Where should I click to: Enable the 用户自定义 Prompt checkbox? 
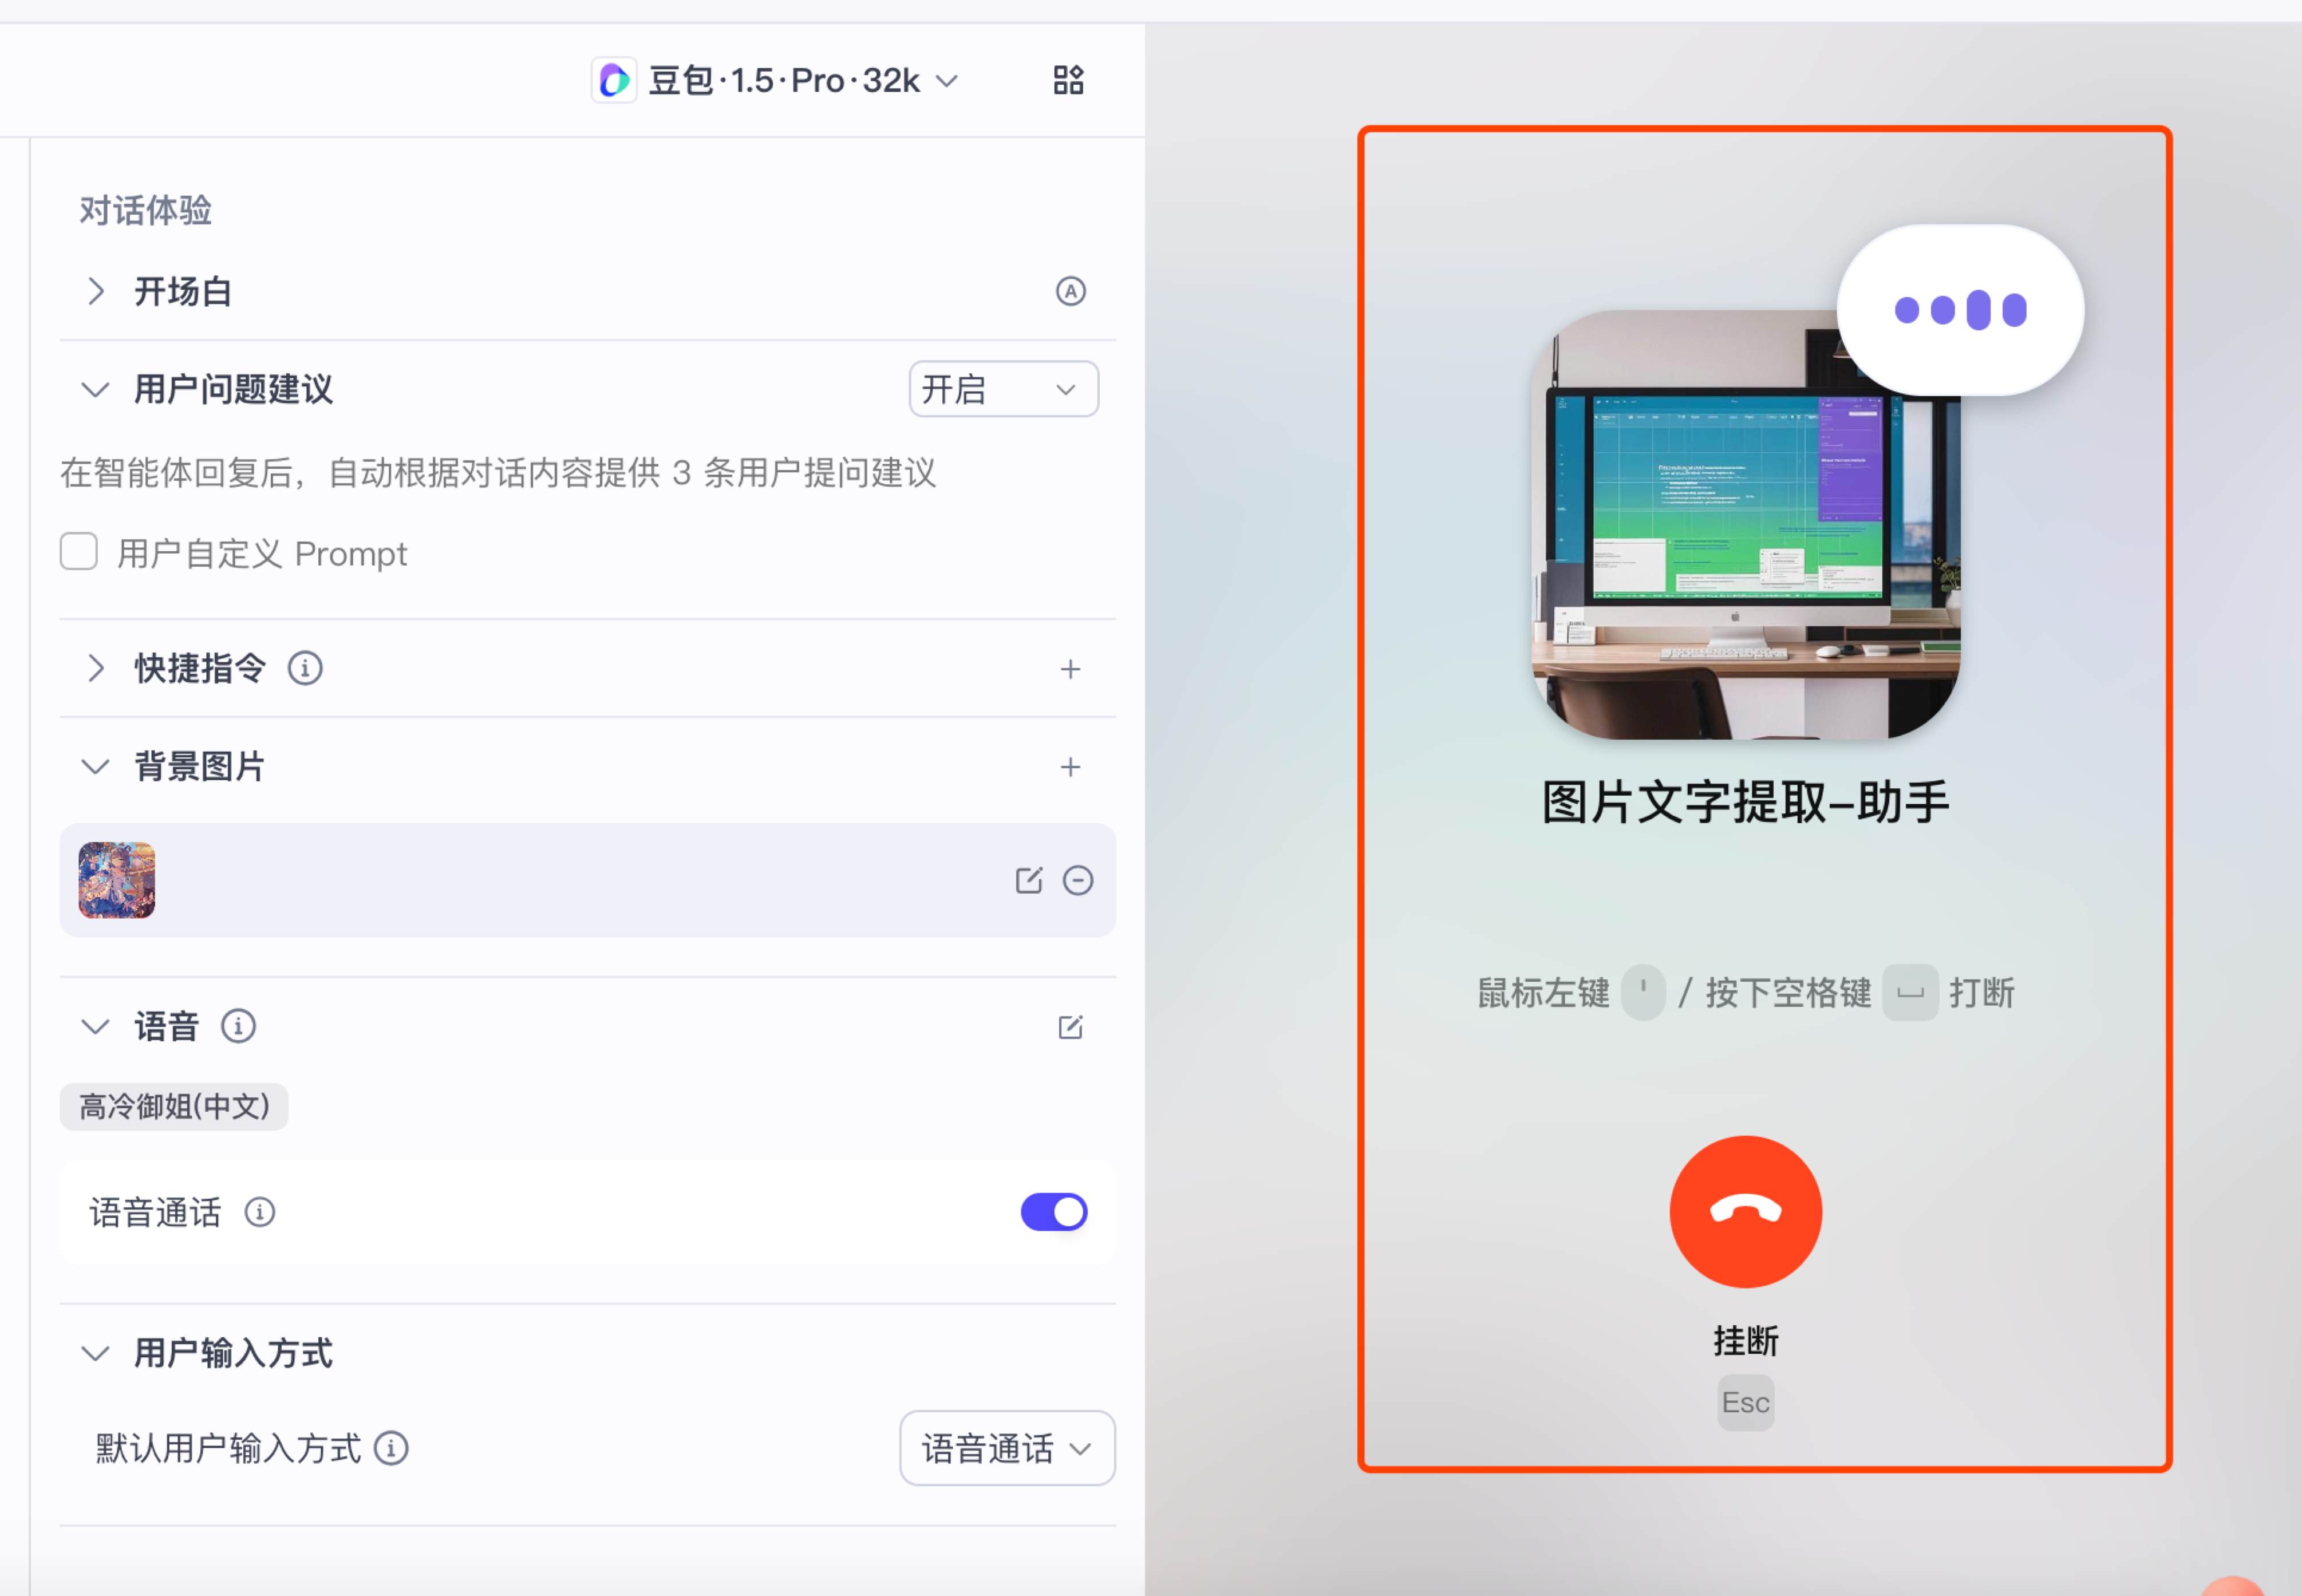(x=79, y=552)
